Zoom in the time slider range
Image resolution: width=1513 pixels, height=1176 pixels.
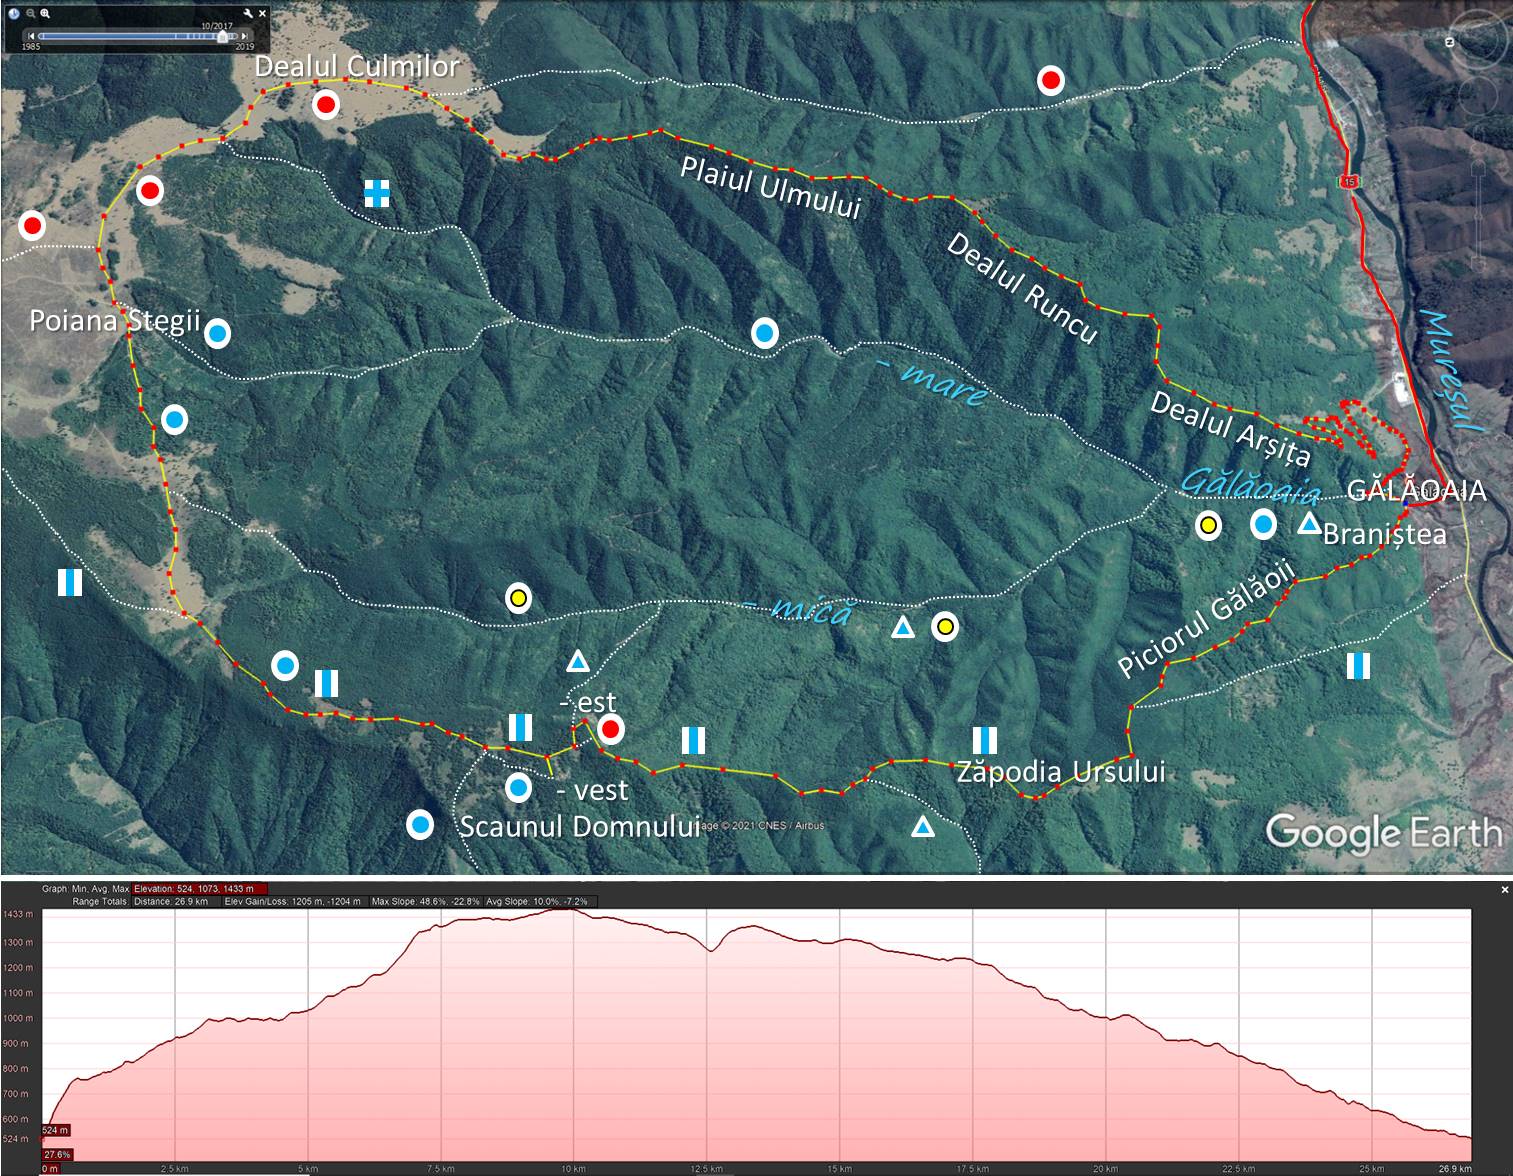[x=46, y=14]
